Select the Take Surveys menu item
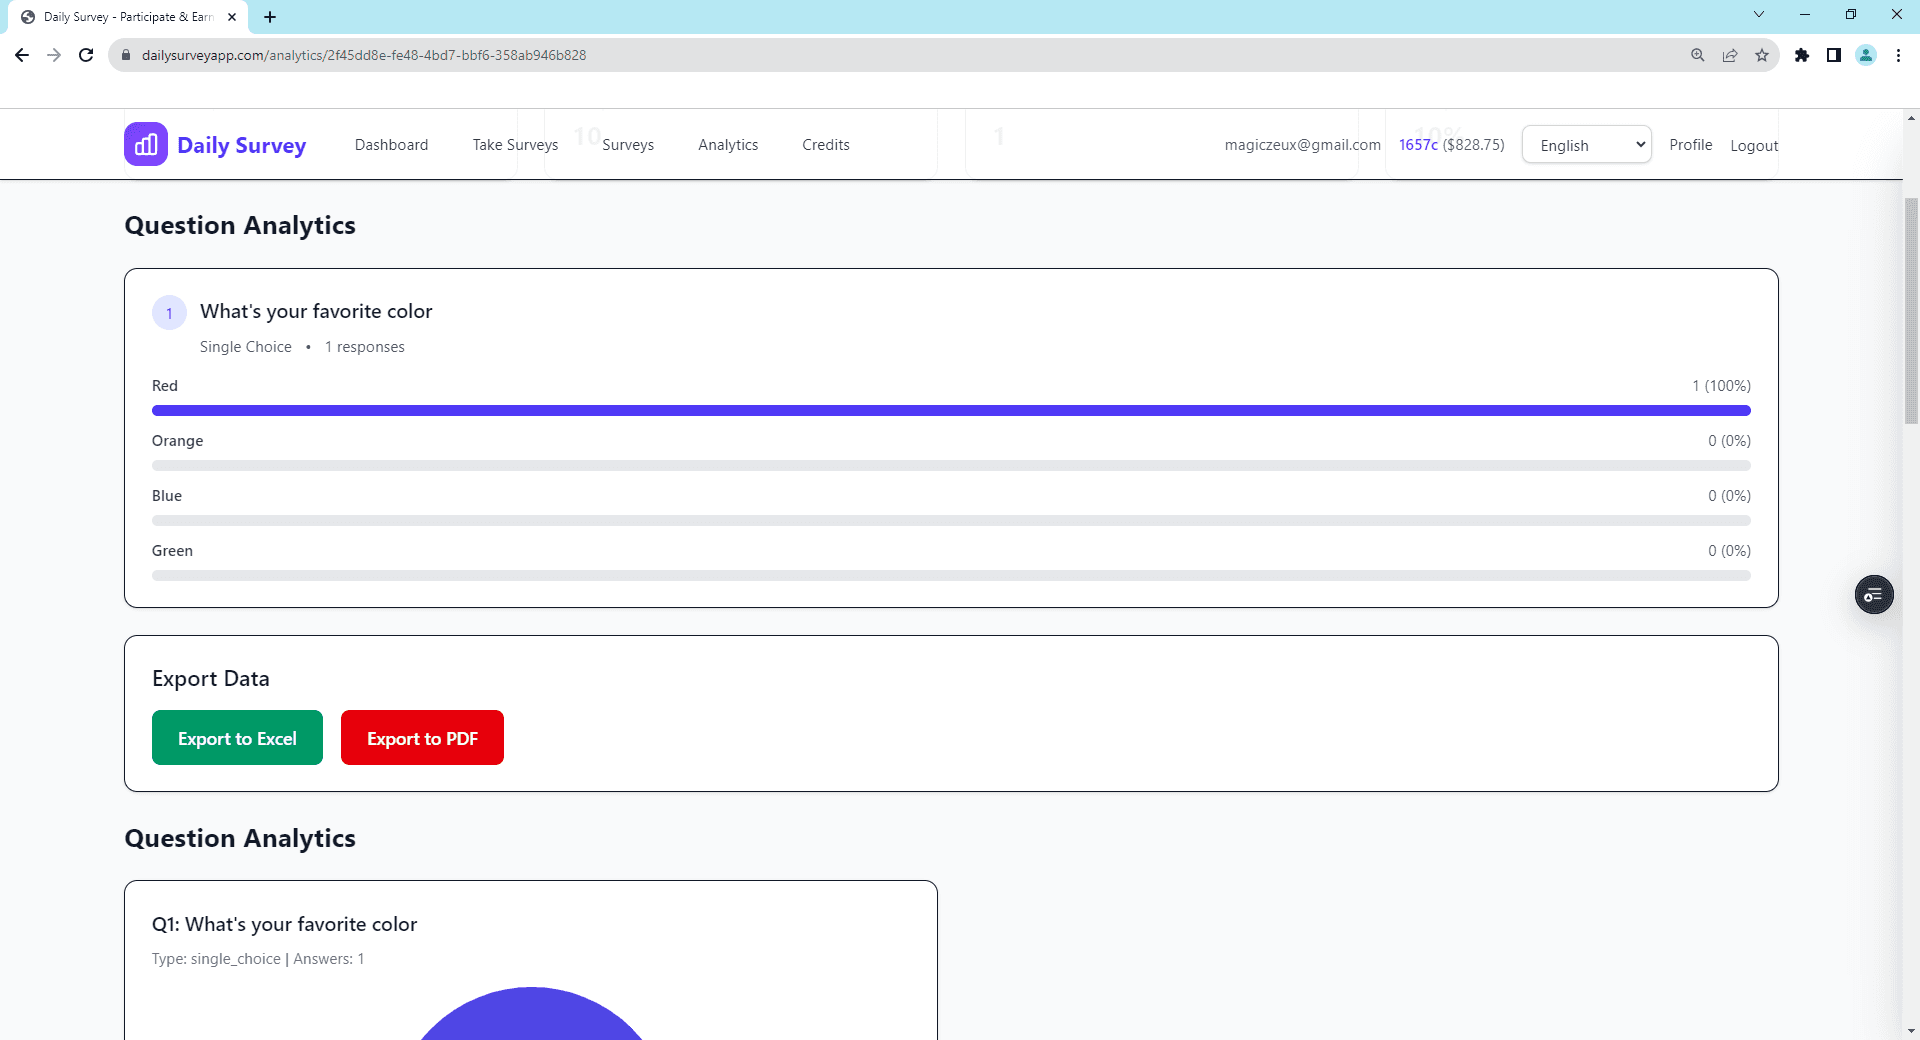1920x1040 pixels. [x=515, y=144]
